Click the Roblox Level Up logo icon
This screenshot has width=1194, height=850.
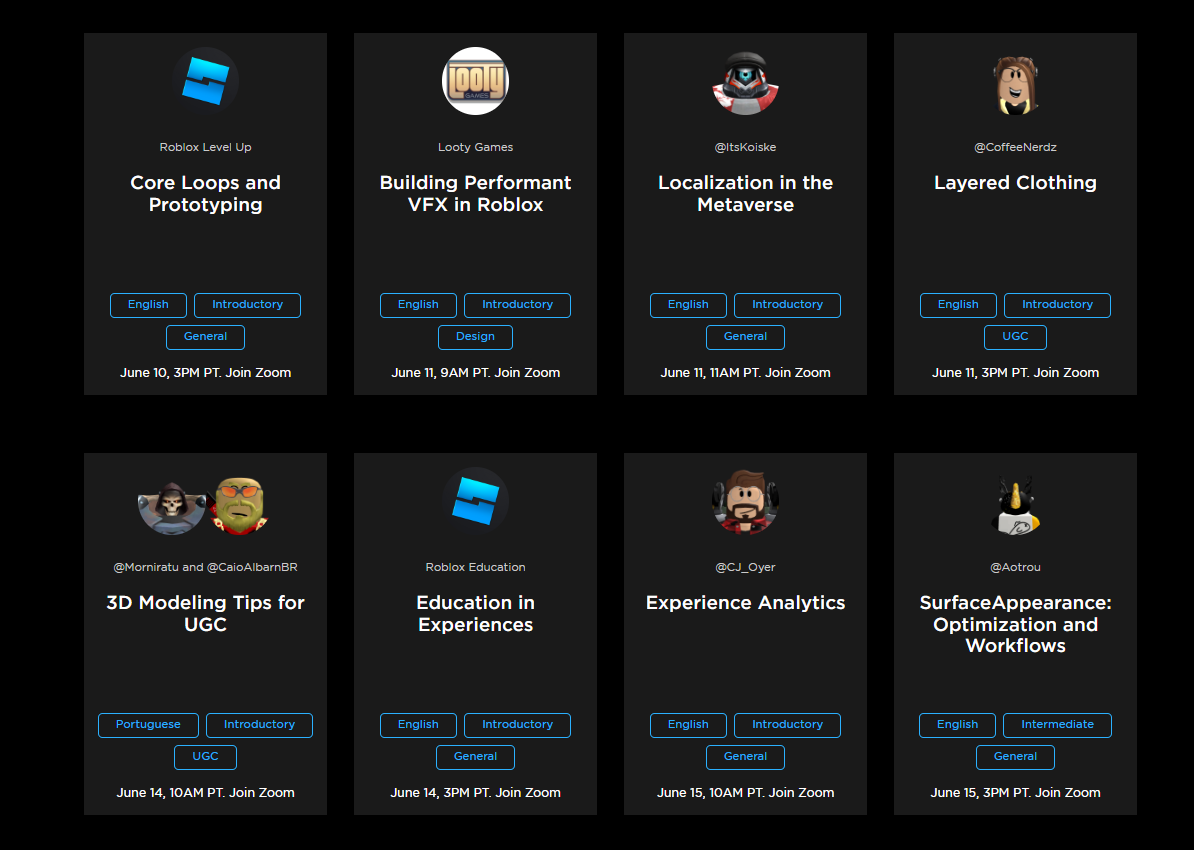205,80
